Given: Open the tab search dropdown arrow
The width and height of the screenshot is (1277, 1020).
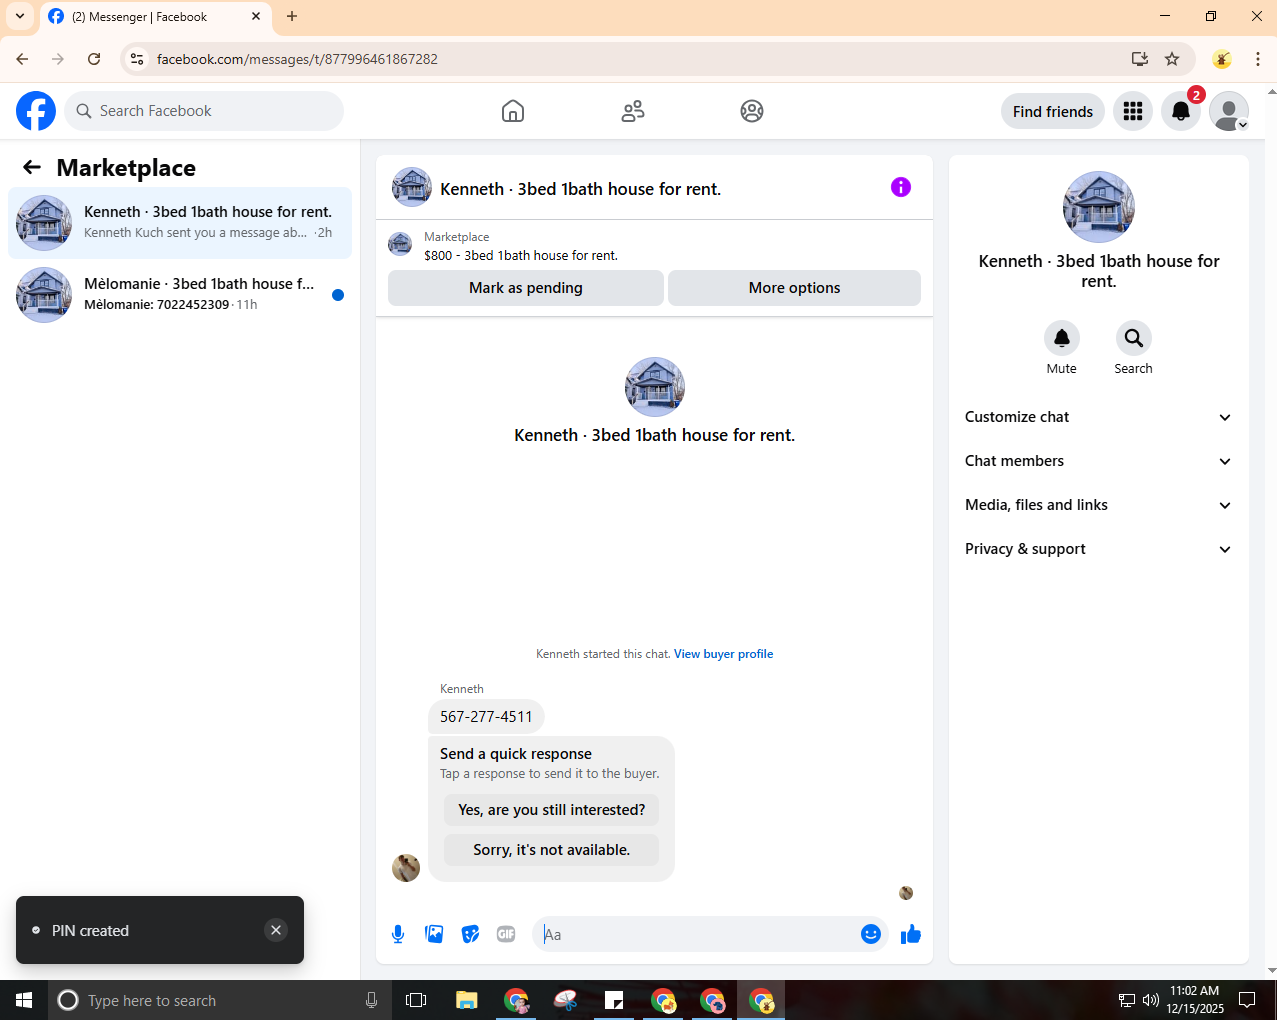Looking at the screenshot, I should point(20,16).
